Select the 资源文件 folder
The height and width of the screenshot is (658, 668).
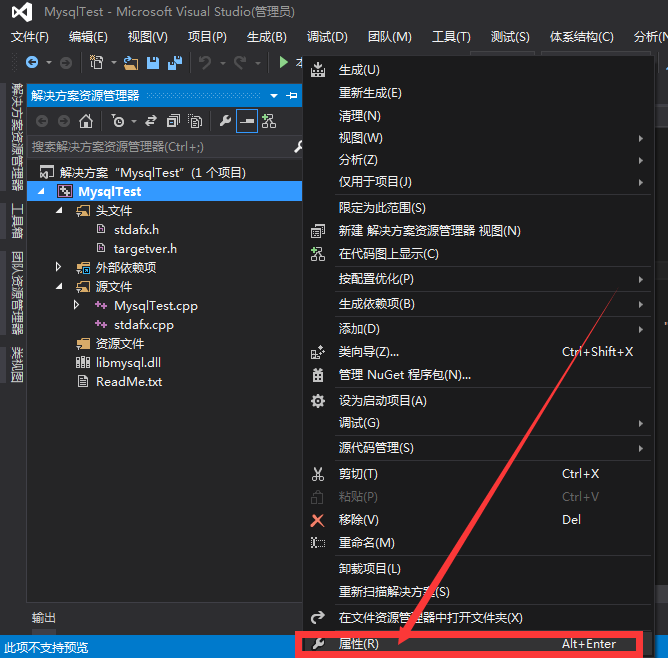pyautogui.click(x=120, y=344)
